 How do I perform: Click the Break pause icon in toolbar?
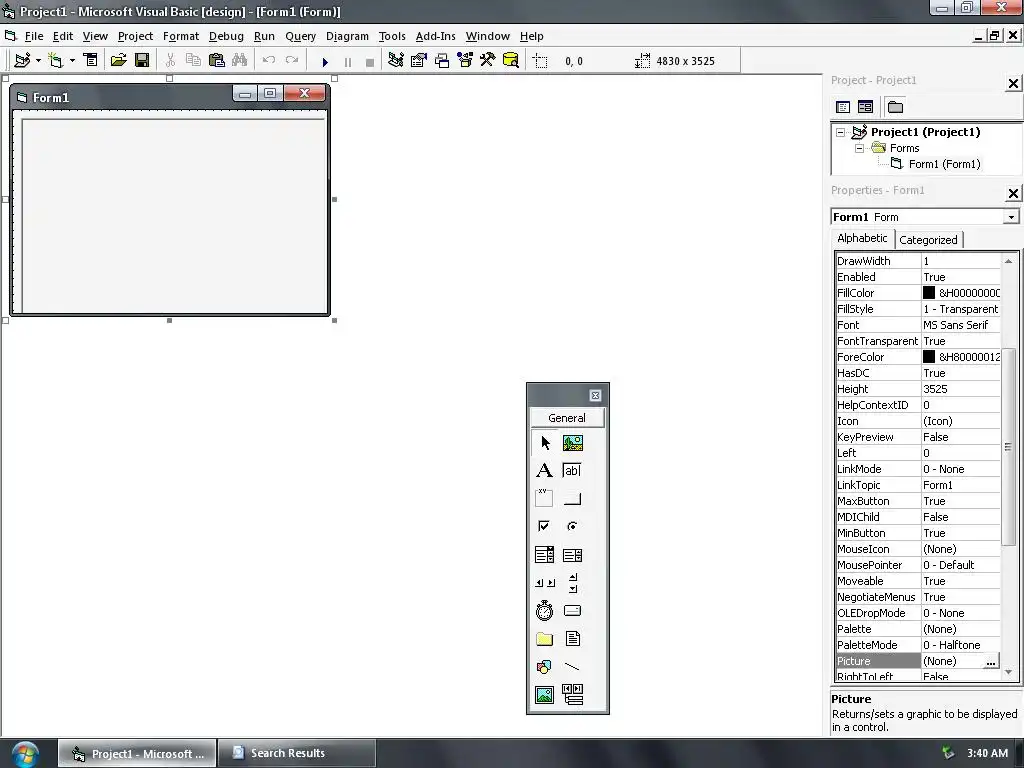coord(347,62)
